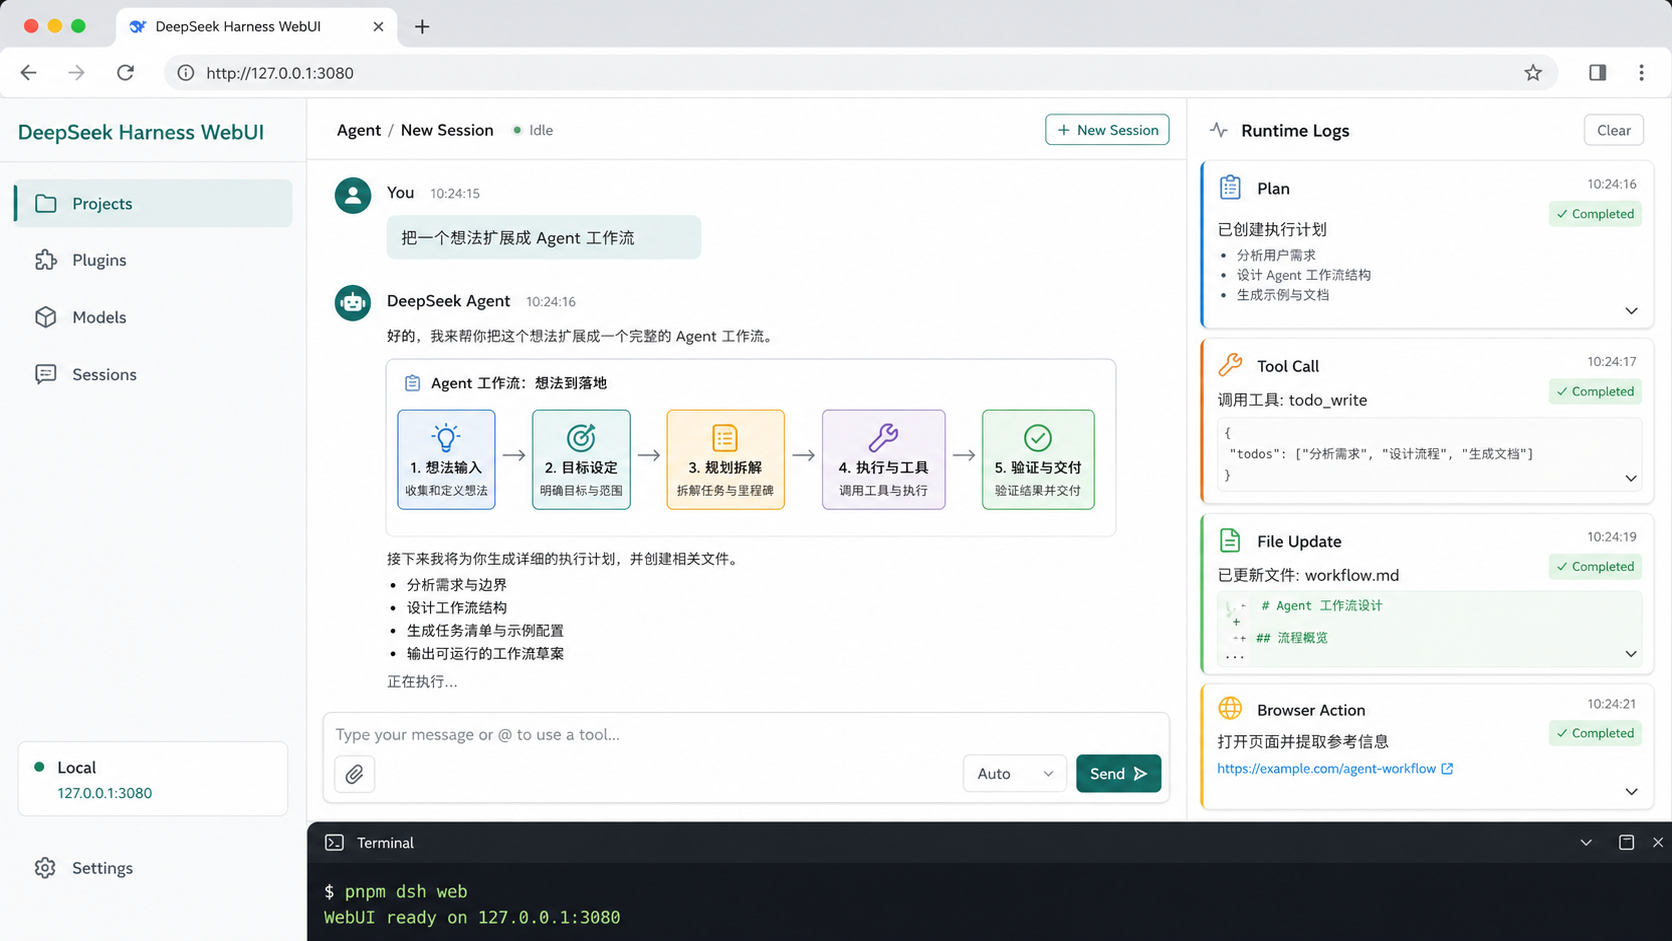
Task: Click the Runtime Logs activity pulse icon
Action: [x=1218, y=130]
